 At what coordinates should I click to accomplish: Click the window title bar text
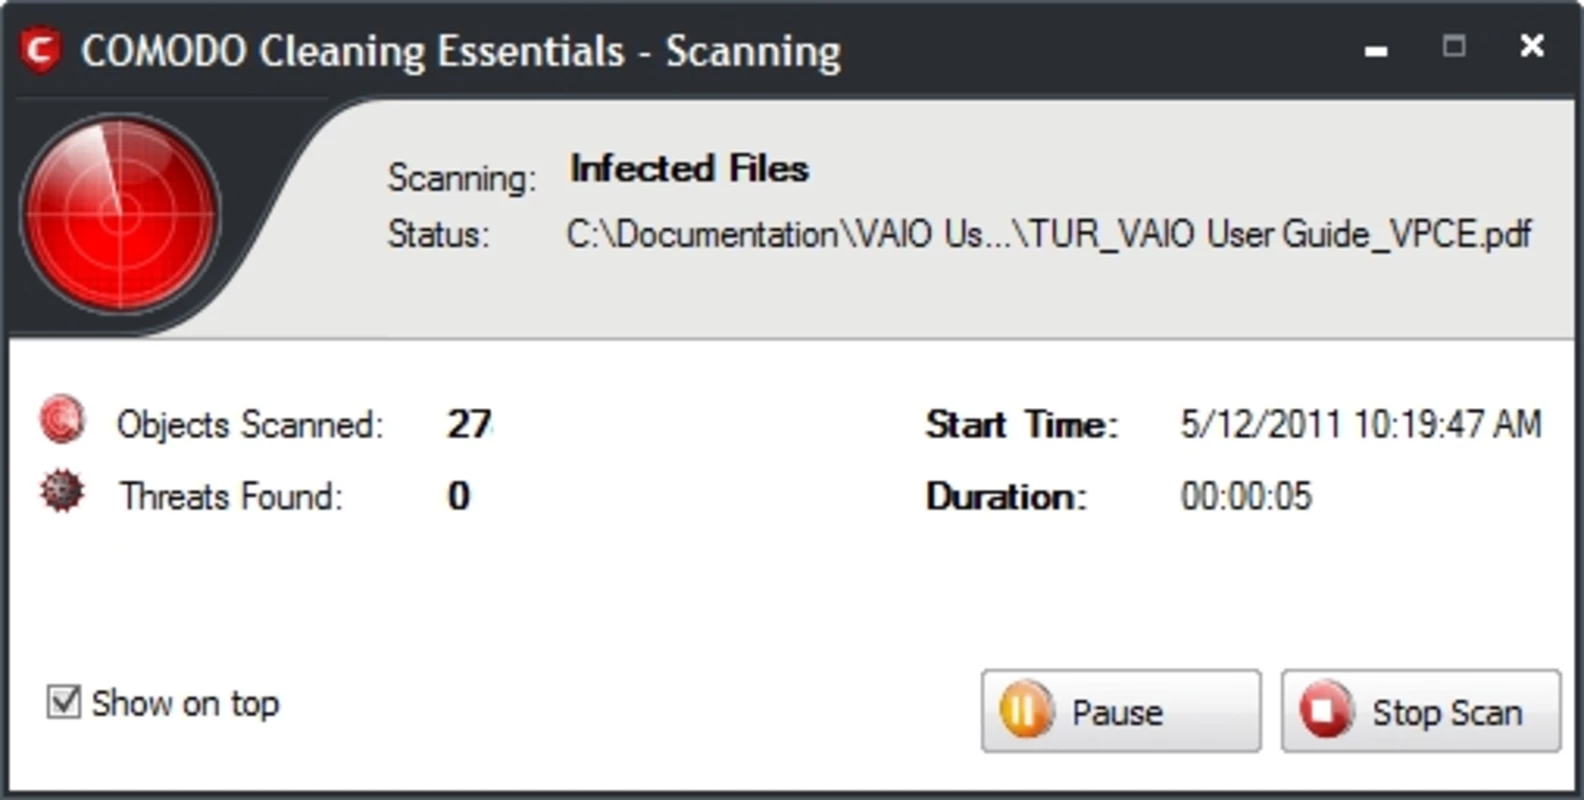coord(461,51)
